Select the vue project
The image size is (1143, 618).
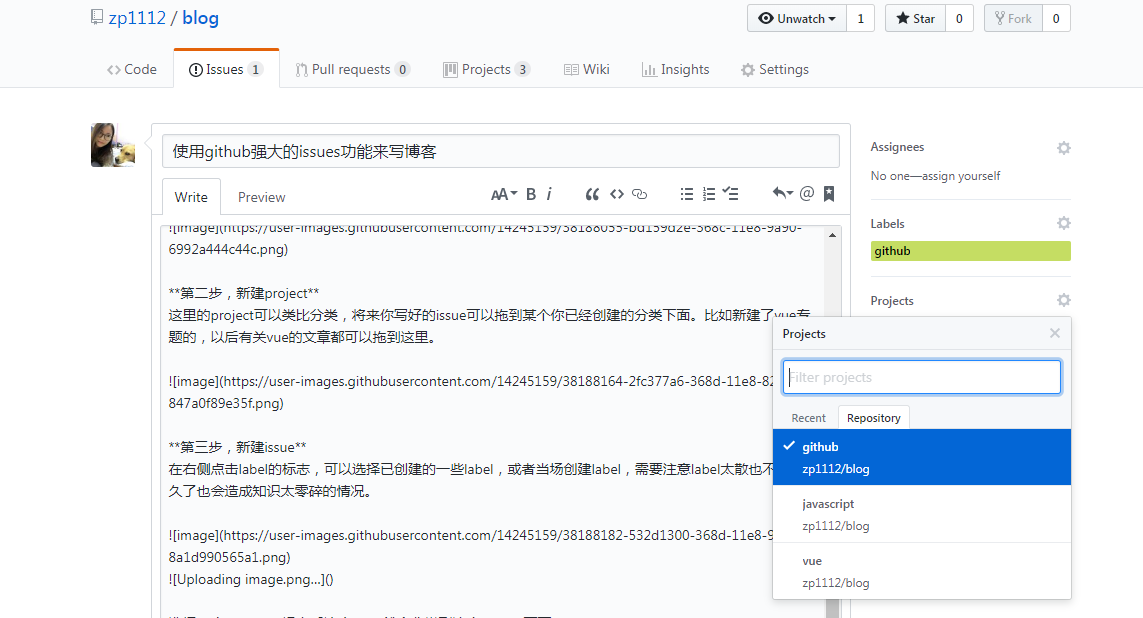click(921, 571)
